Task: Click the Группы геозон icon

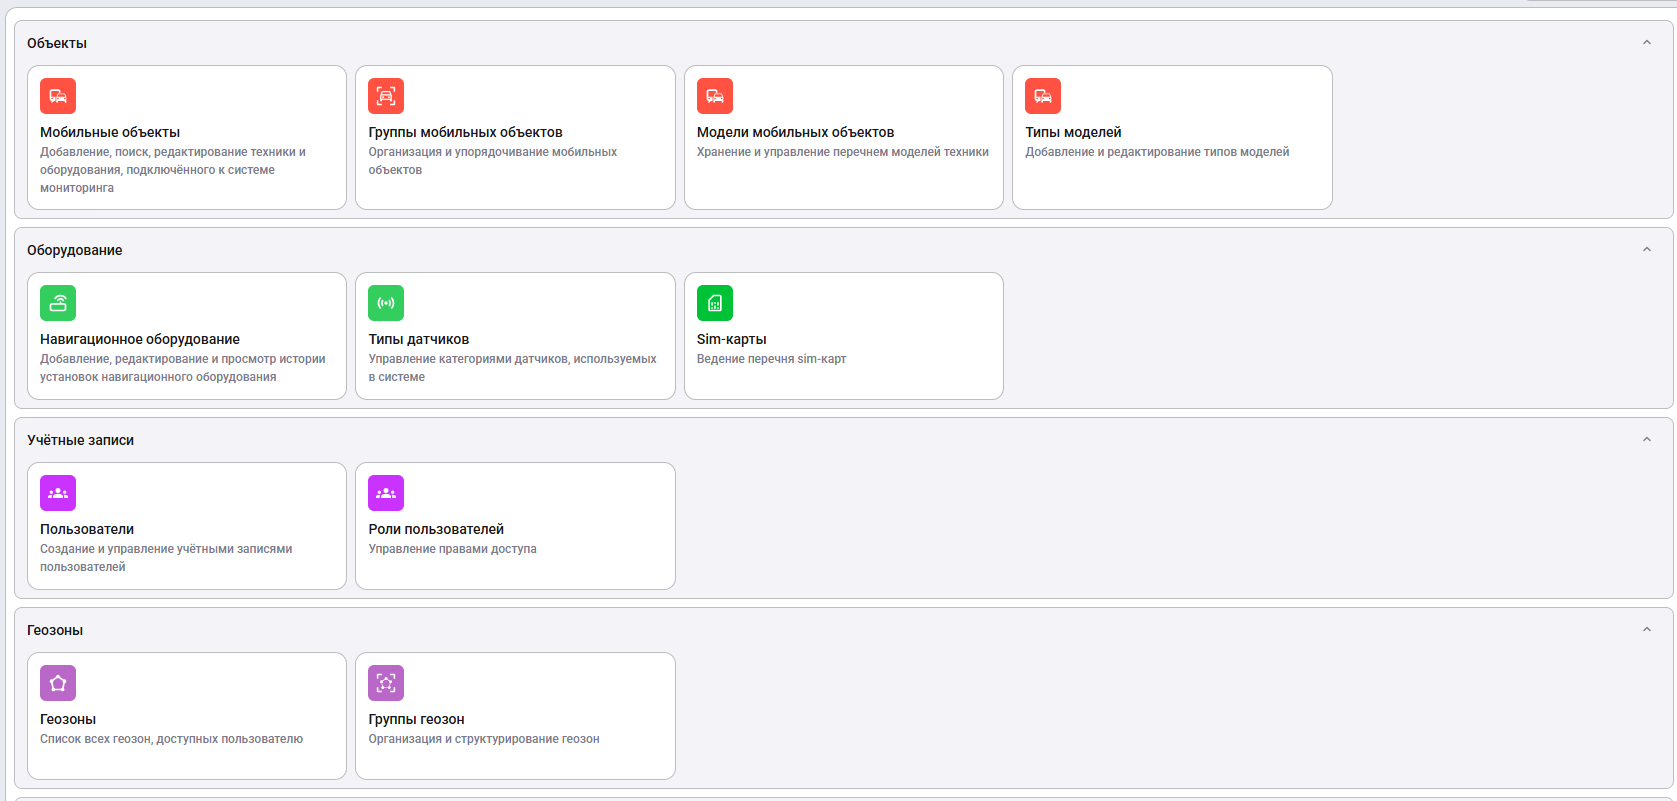Action: (386, 683)
